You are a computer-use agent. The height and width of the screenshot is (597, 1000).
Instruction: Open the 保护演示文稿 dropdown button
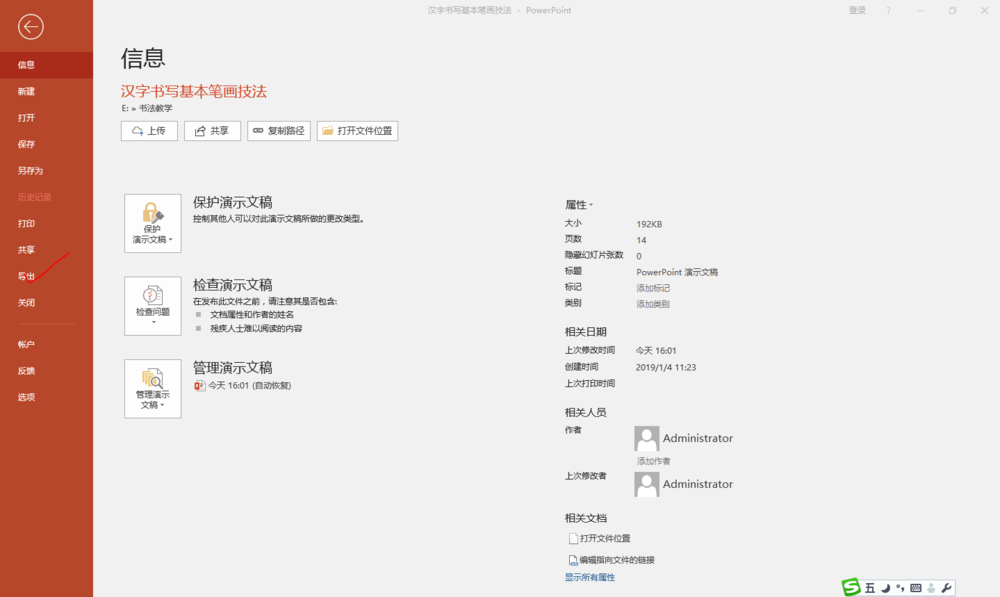pos(152,223)
